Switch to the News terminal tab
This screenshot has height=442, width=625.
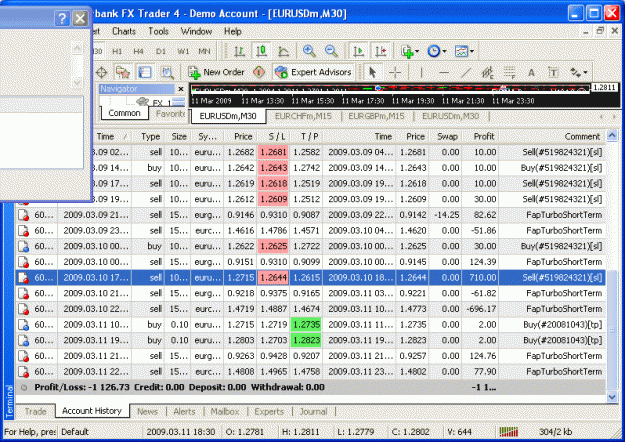147,411
